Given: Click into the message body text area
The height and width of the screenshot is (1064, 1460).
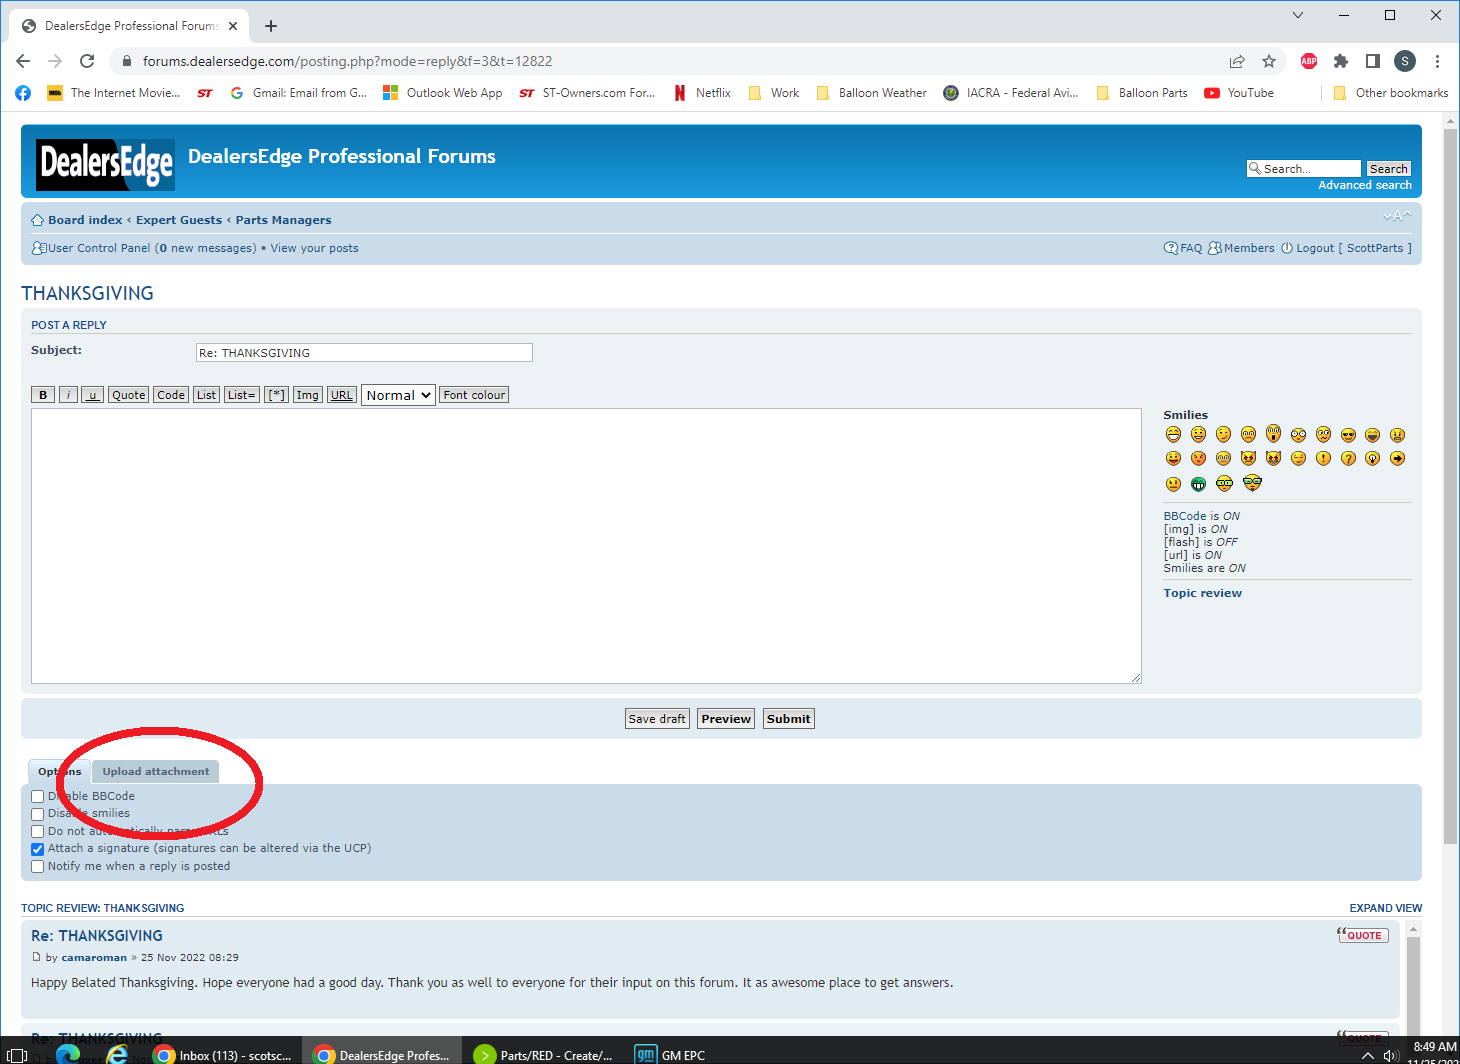Looking at the screenshot, I should pyautogui.click(x=586, y=546).
